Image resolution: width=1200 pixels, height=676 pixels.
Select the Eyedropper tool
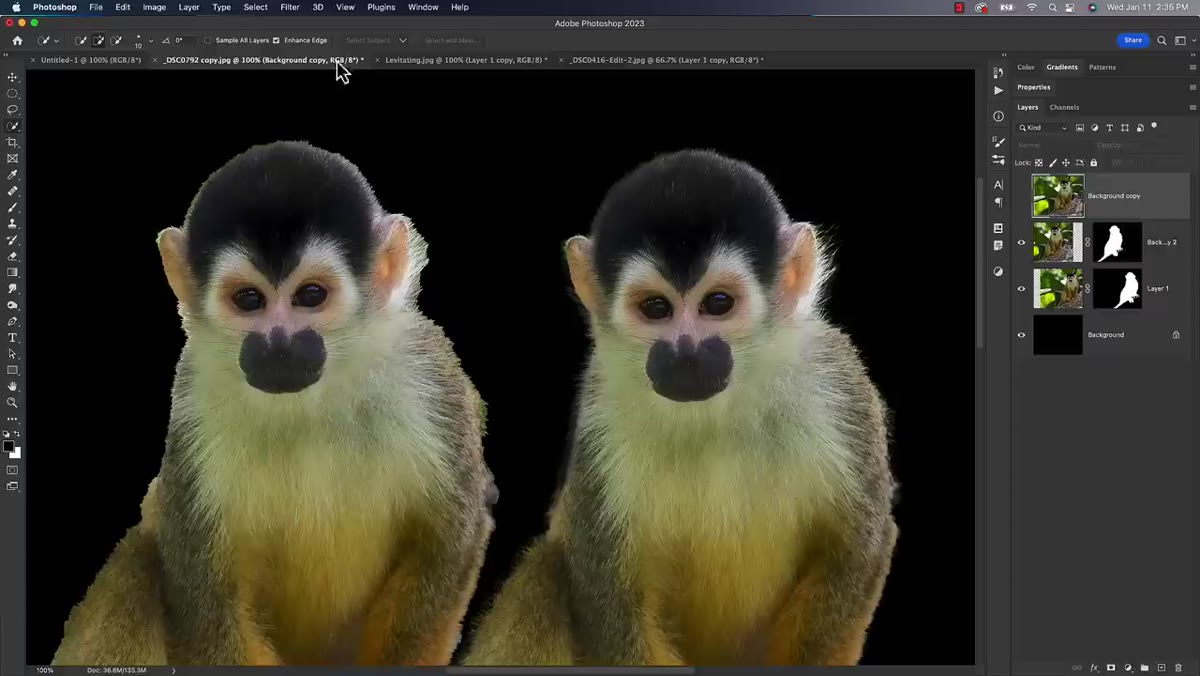(13, 175)
